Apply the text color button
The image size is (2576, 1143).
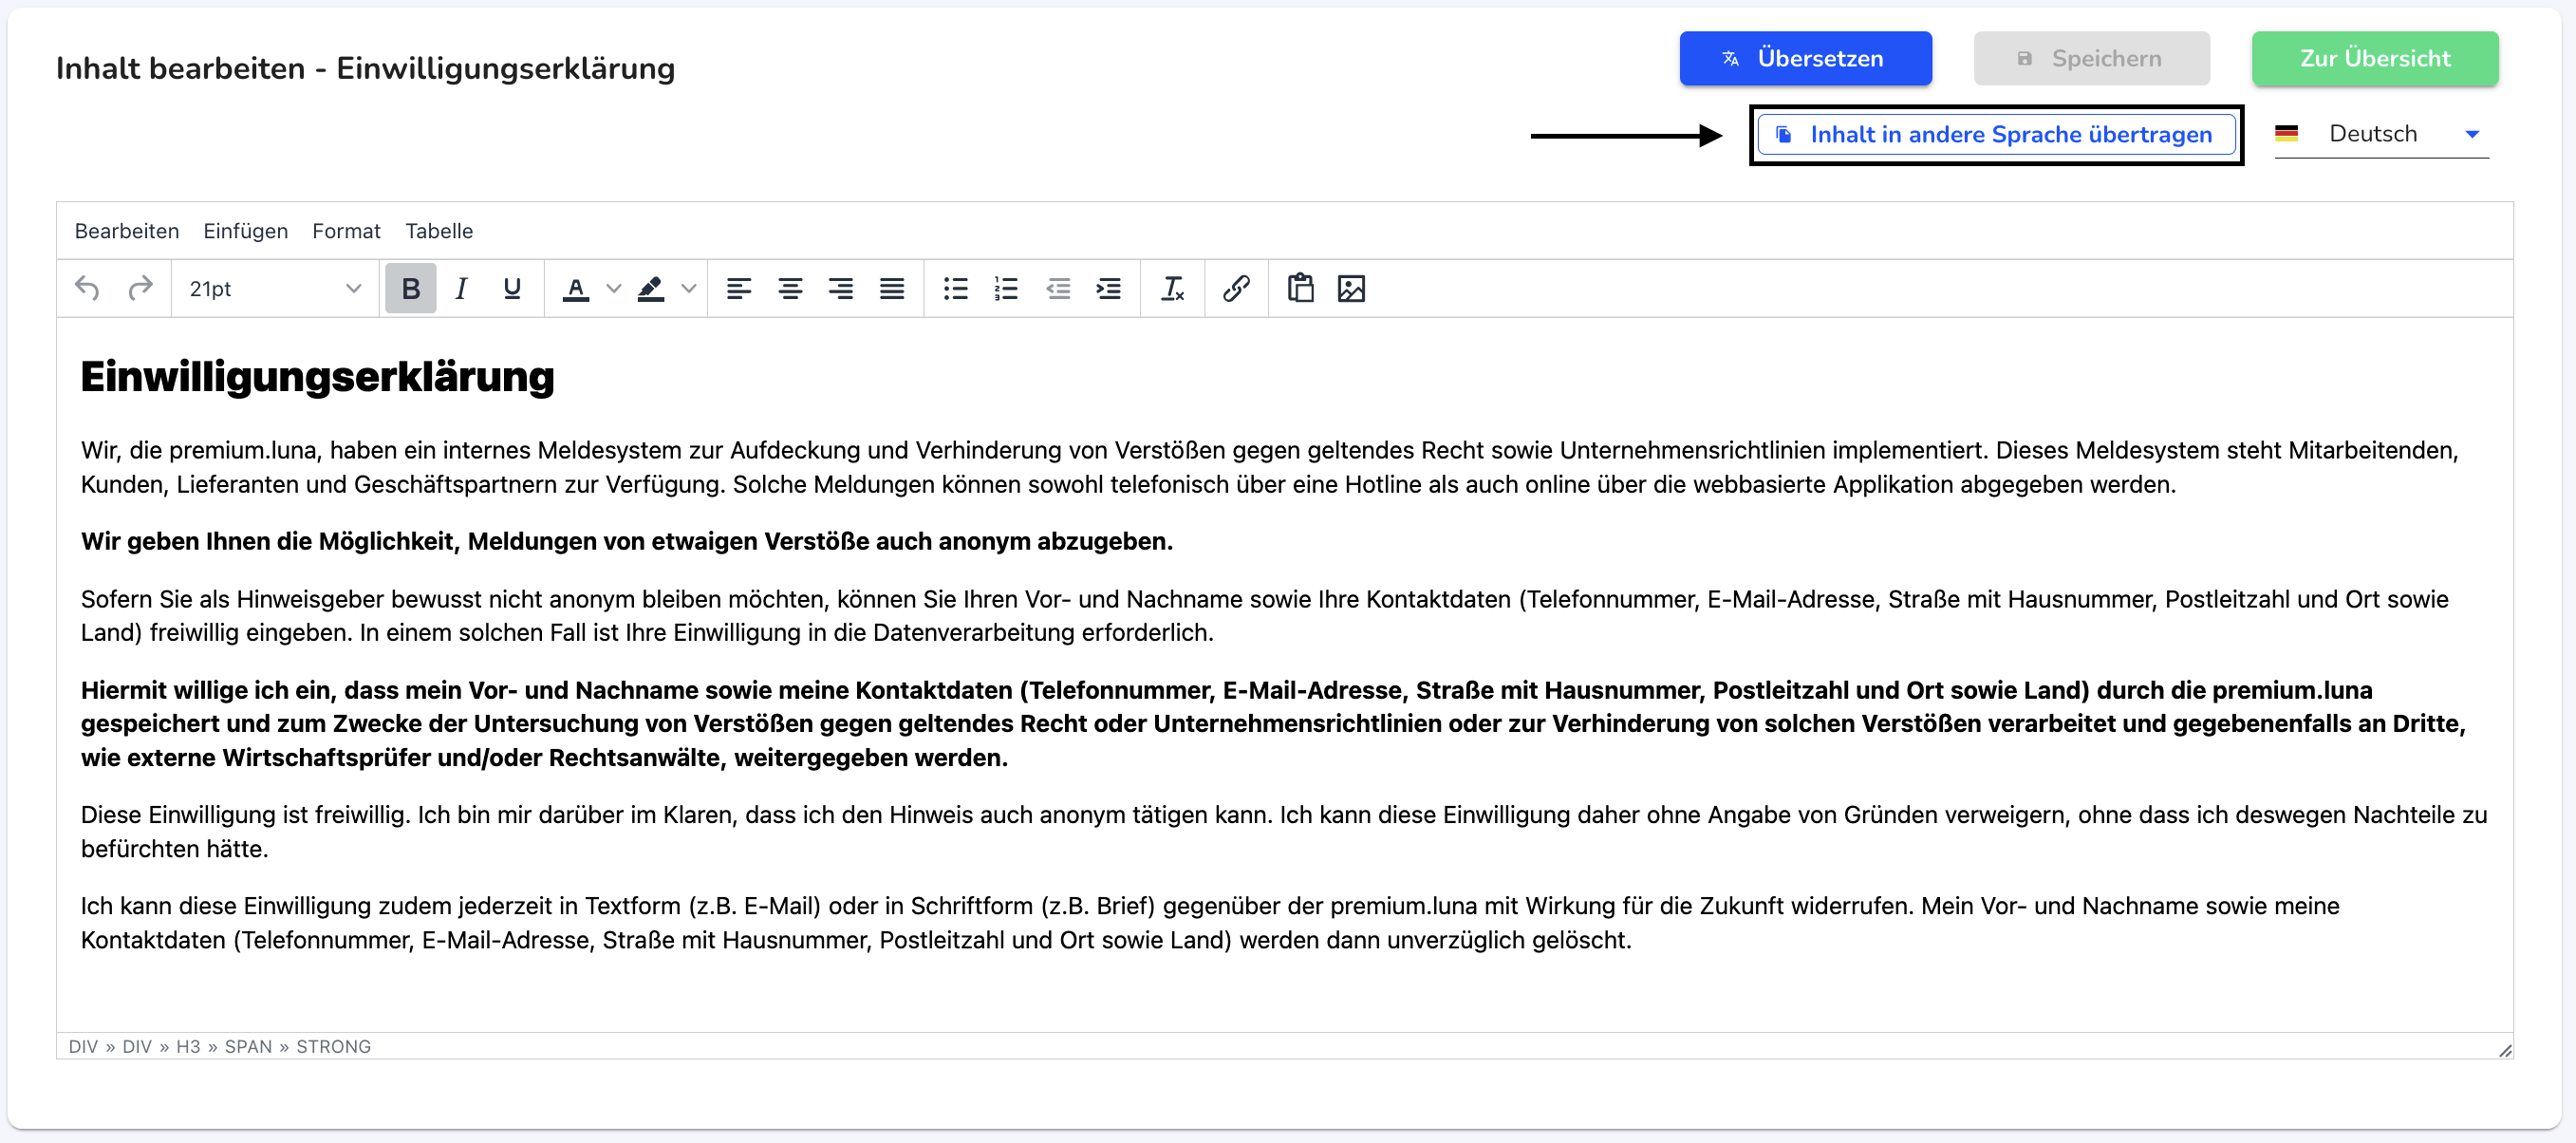(575, 288)
